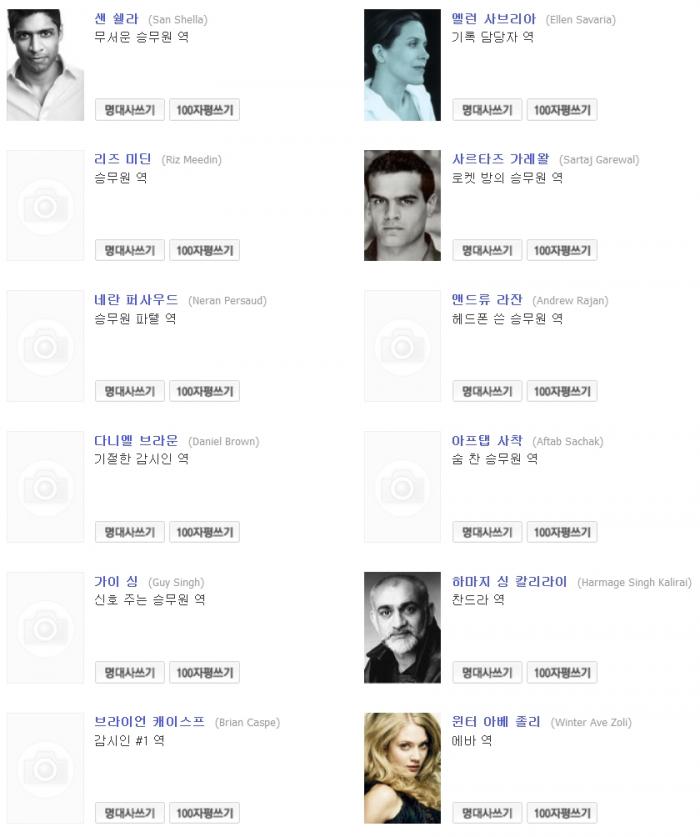Open the 샌 쉘라 actor name link
Screen dimensions: 700x837
coord(116,19)
